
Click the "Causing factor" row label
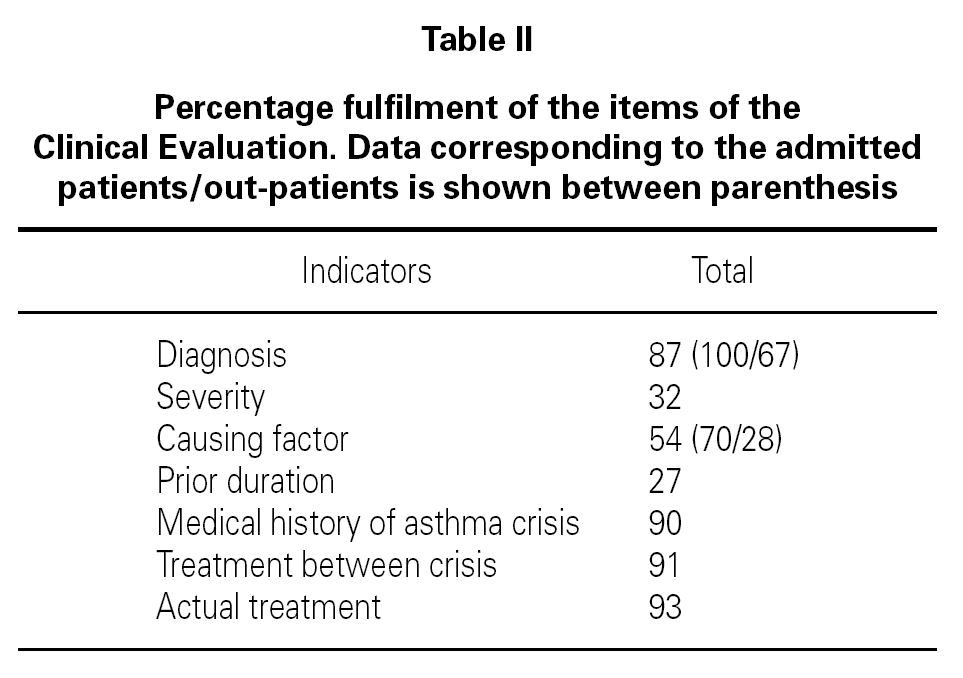(x=252, y=439)
